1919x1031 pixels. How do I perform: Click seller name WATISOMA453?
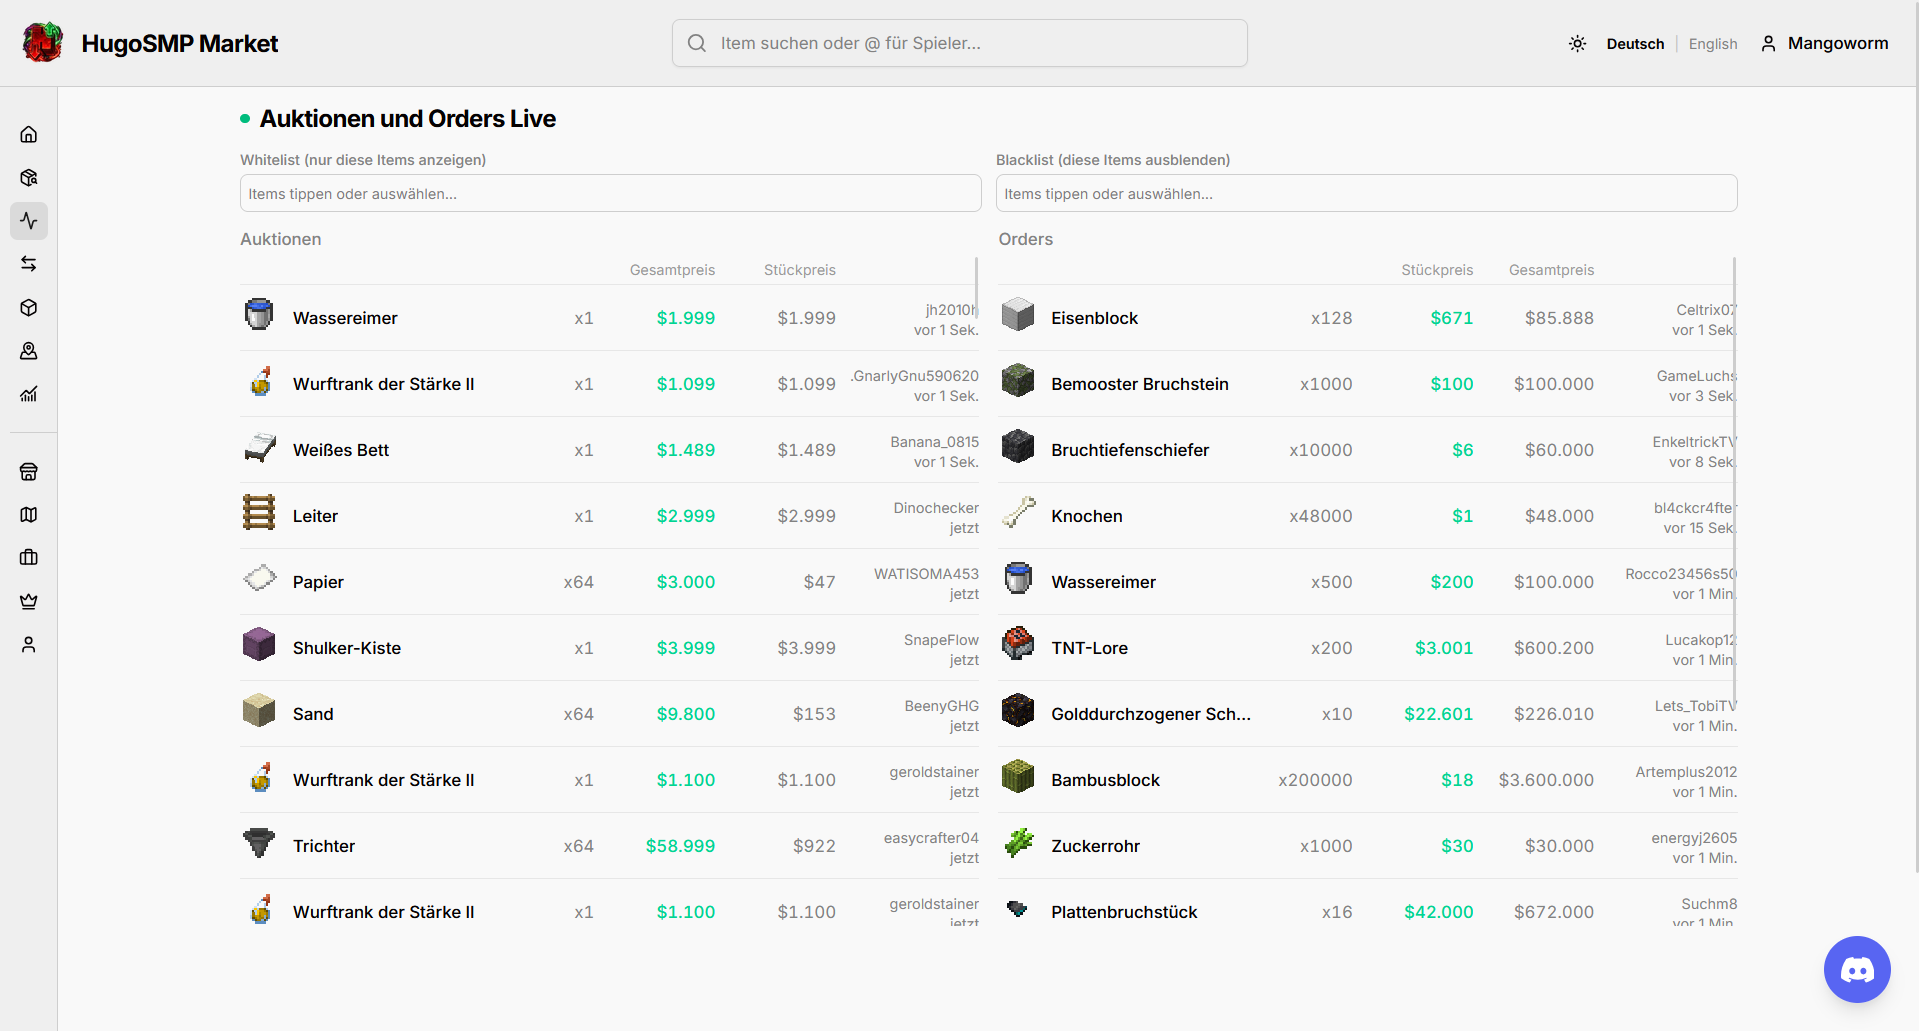926,574
